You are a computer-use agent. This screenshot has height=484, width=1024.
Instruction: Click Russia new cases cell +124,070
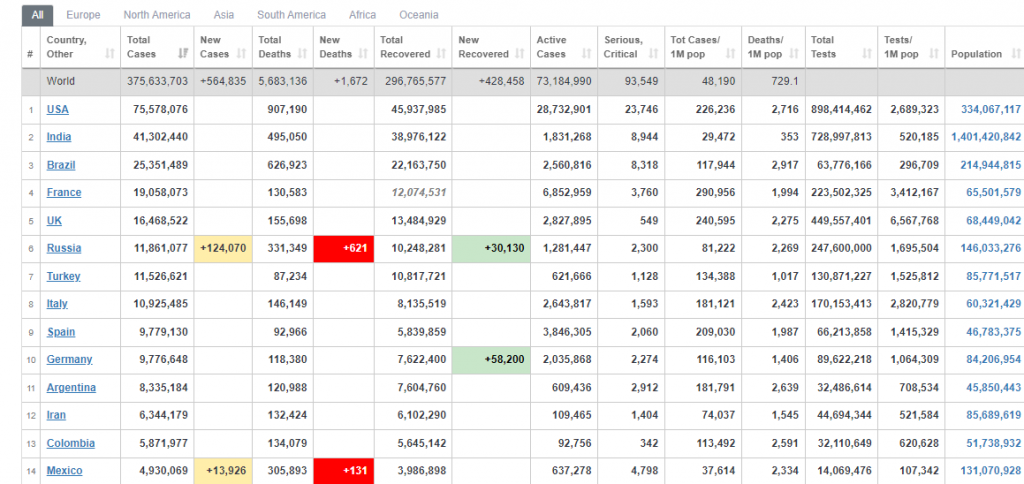click(x=223, y=248)
